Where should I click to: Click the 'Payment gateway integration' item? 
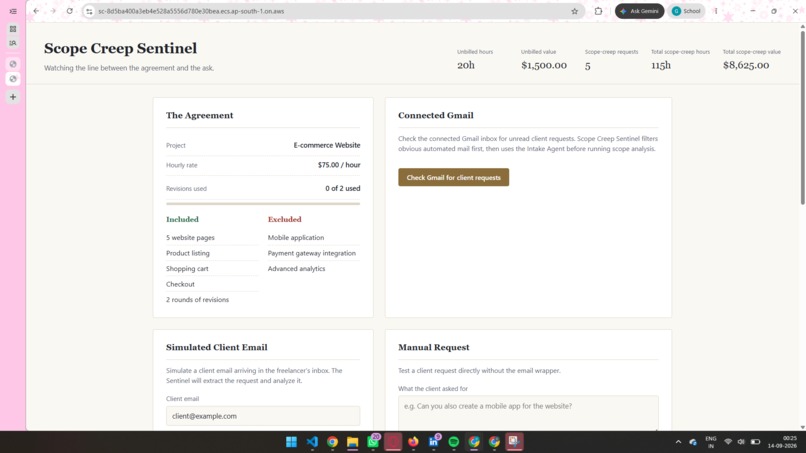(x=312, y=253)
